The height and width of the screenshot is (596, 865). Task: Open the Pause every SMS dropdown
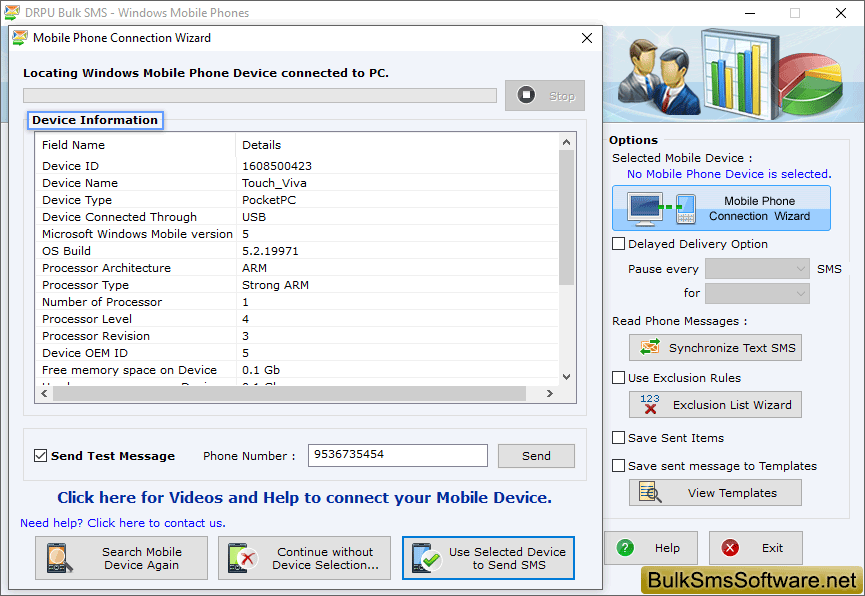[757, 269]
